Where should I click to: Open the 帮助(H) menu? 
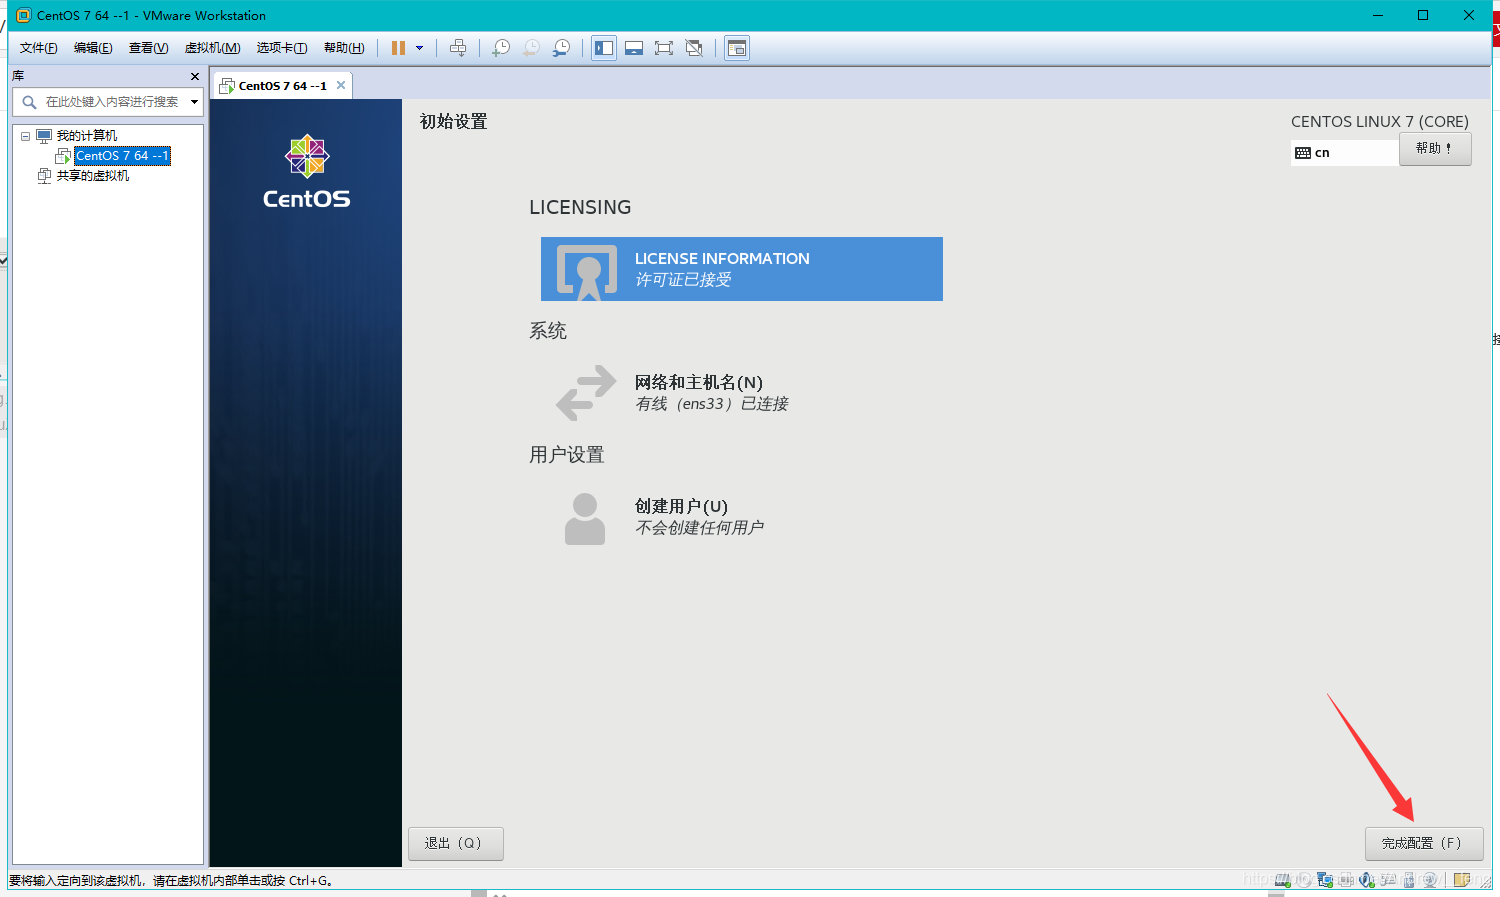tap(344, 48)
